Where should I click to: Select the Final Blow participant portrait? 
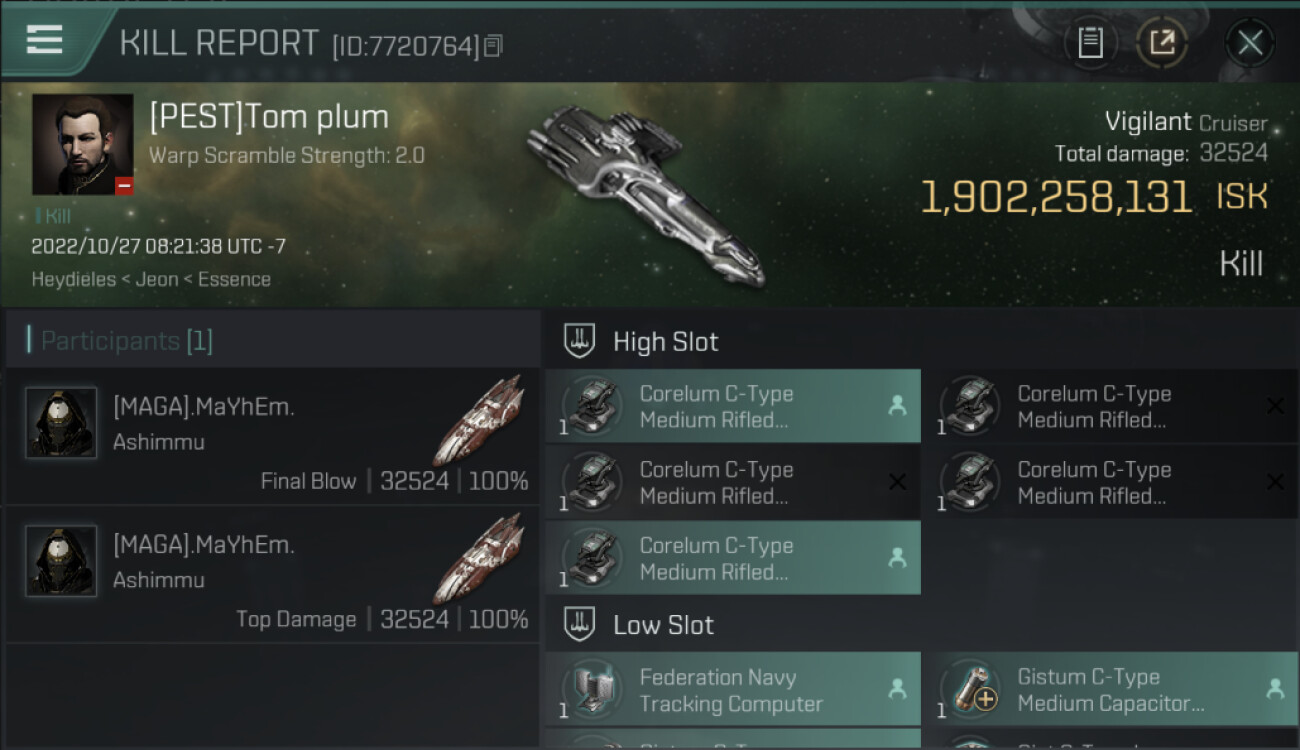[x=61, y=423]
